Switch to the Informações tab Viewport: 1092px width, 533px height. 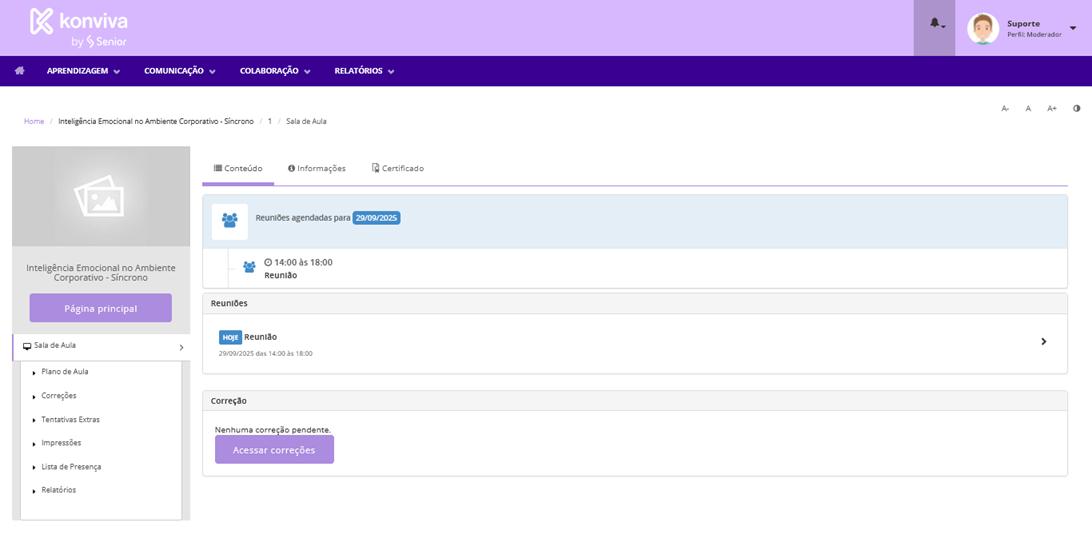317,168
